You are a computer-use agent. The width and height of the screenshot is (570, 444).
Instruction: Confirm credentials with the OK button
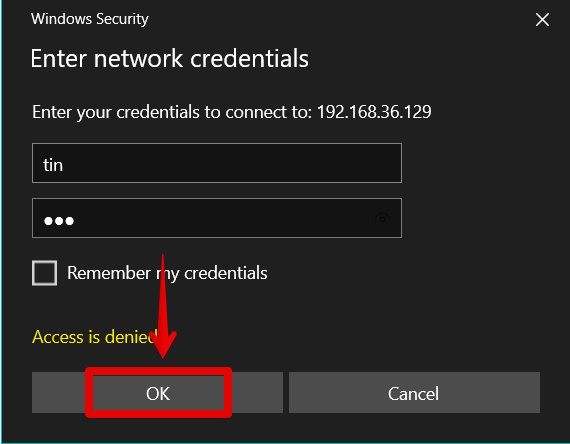(x=158, y=393)
